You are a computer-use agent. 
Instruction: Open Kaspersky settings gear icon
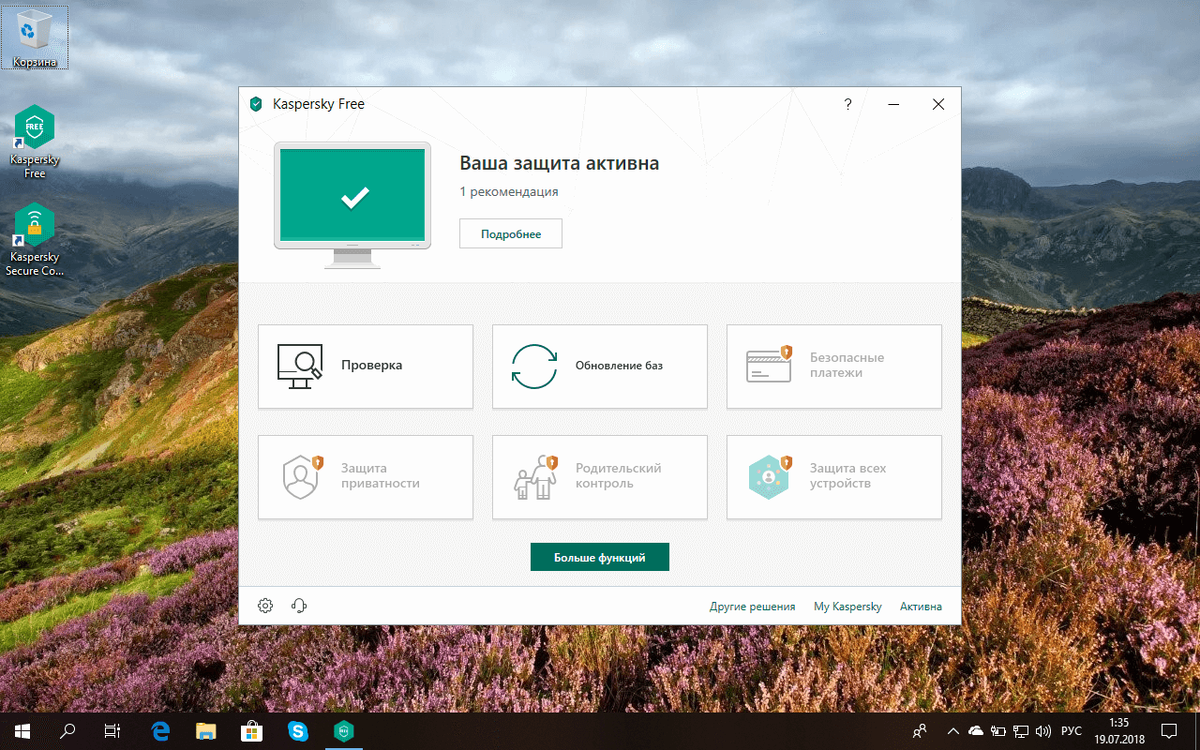pos(265,605)
